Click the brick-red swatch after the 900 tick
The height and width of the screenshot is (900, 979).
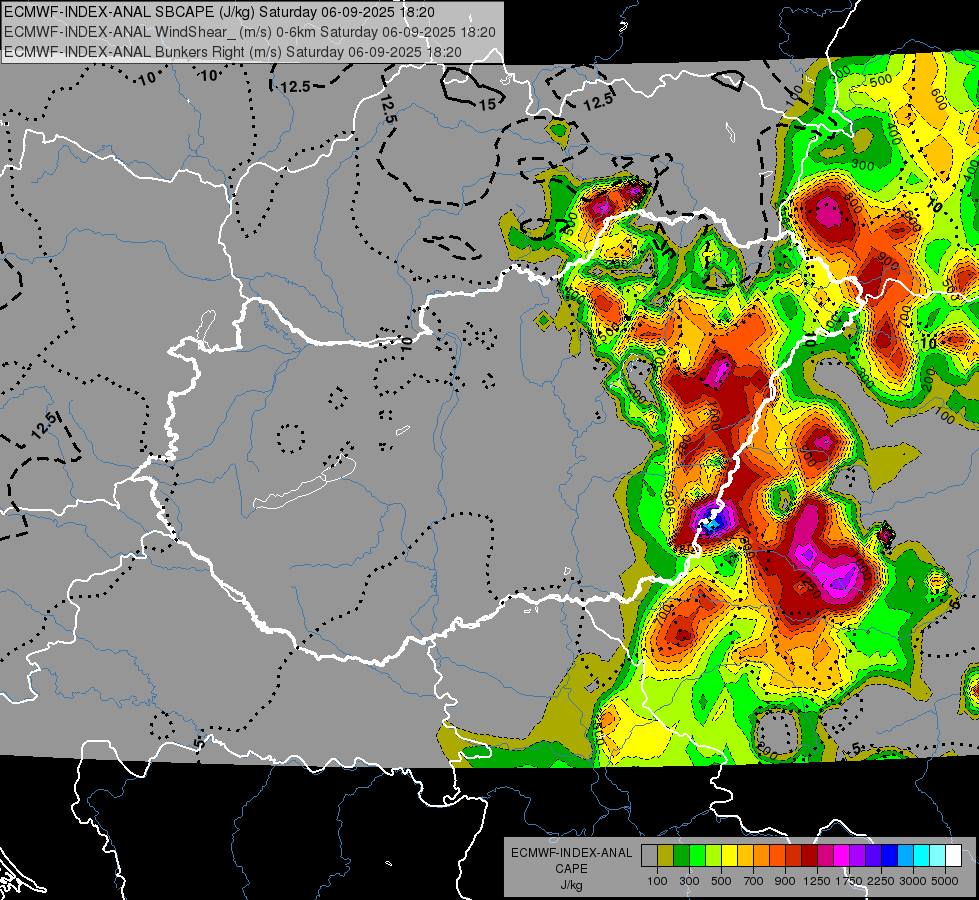[x=794, y=855]
